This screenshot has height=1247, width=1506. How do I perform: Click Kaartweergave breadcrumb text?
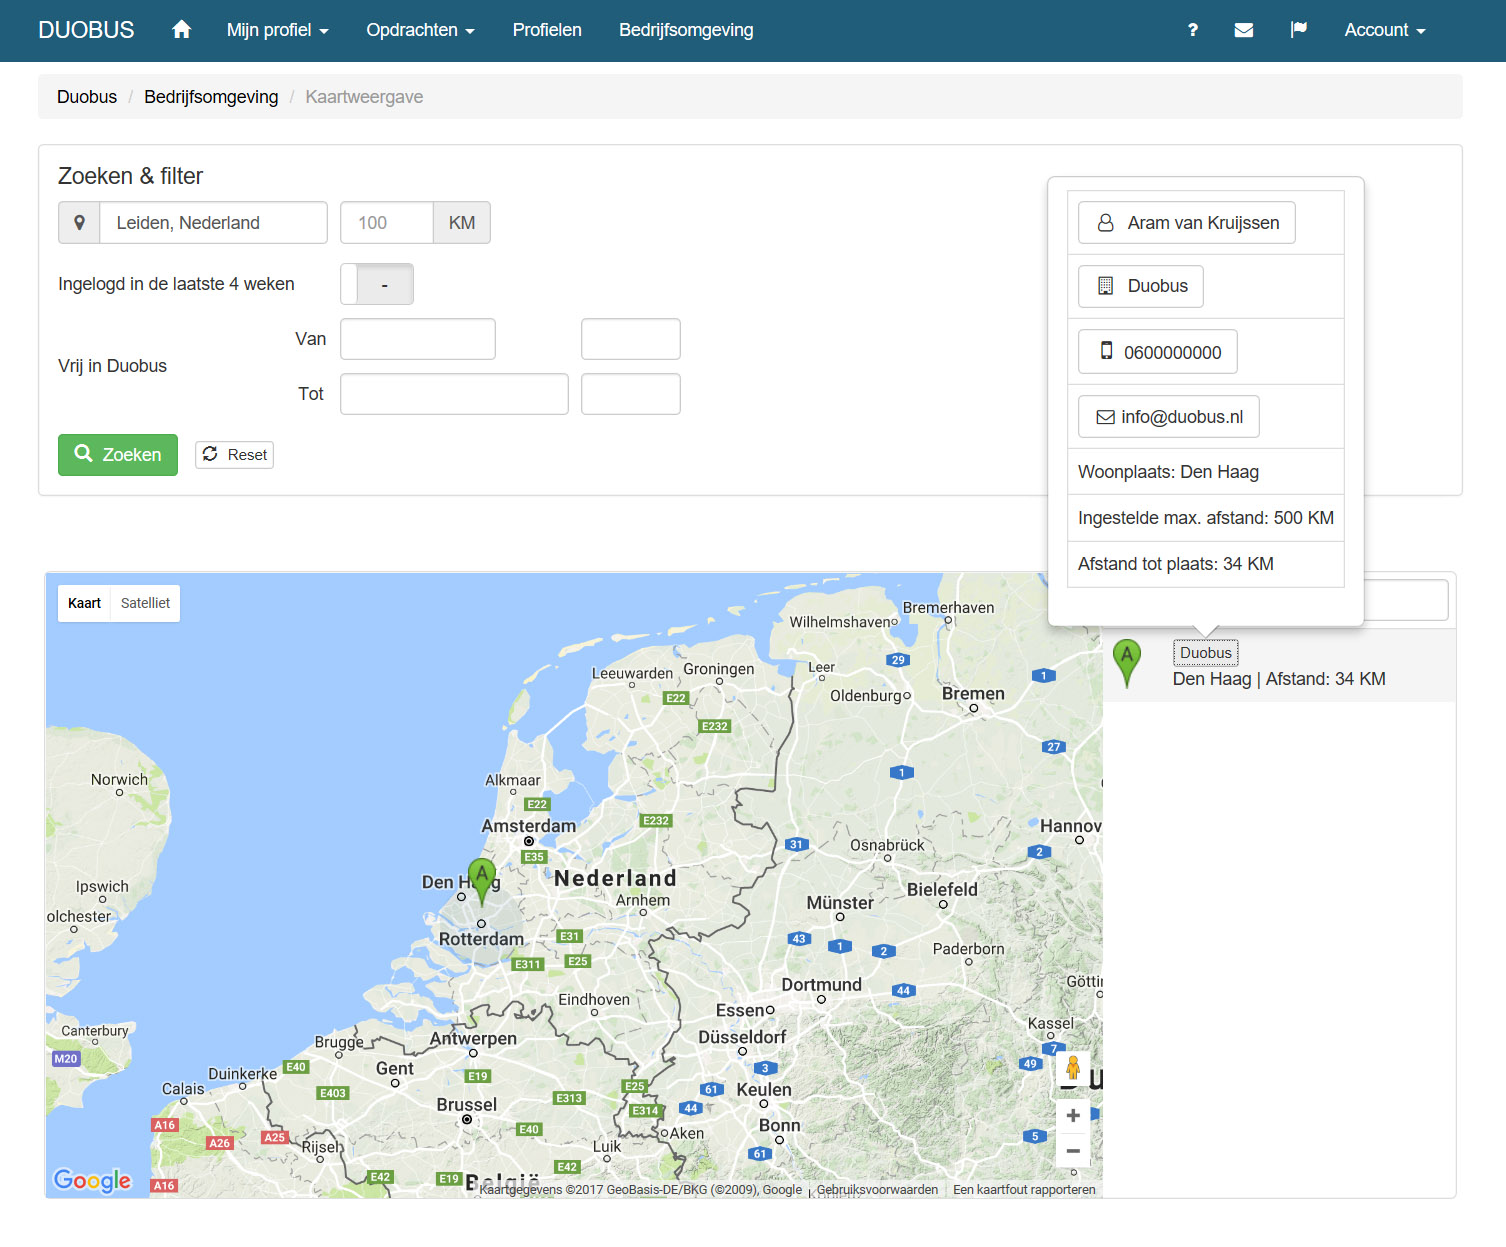click(364, 97)
